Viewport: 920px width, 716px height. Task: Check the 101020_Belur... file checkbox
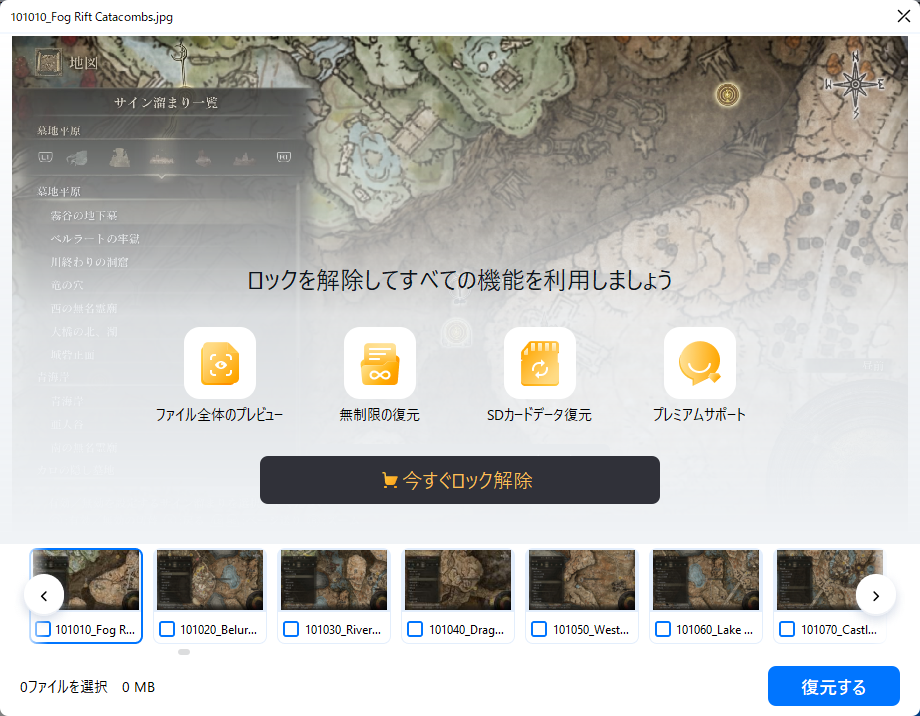tap(167, 629)
